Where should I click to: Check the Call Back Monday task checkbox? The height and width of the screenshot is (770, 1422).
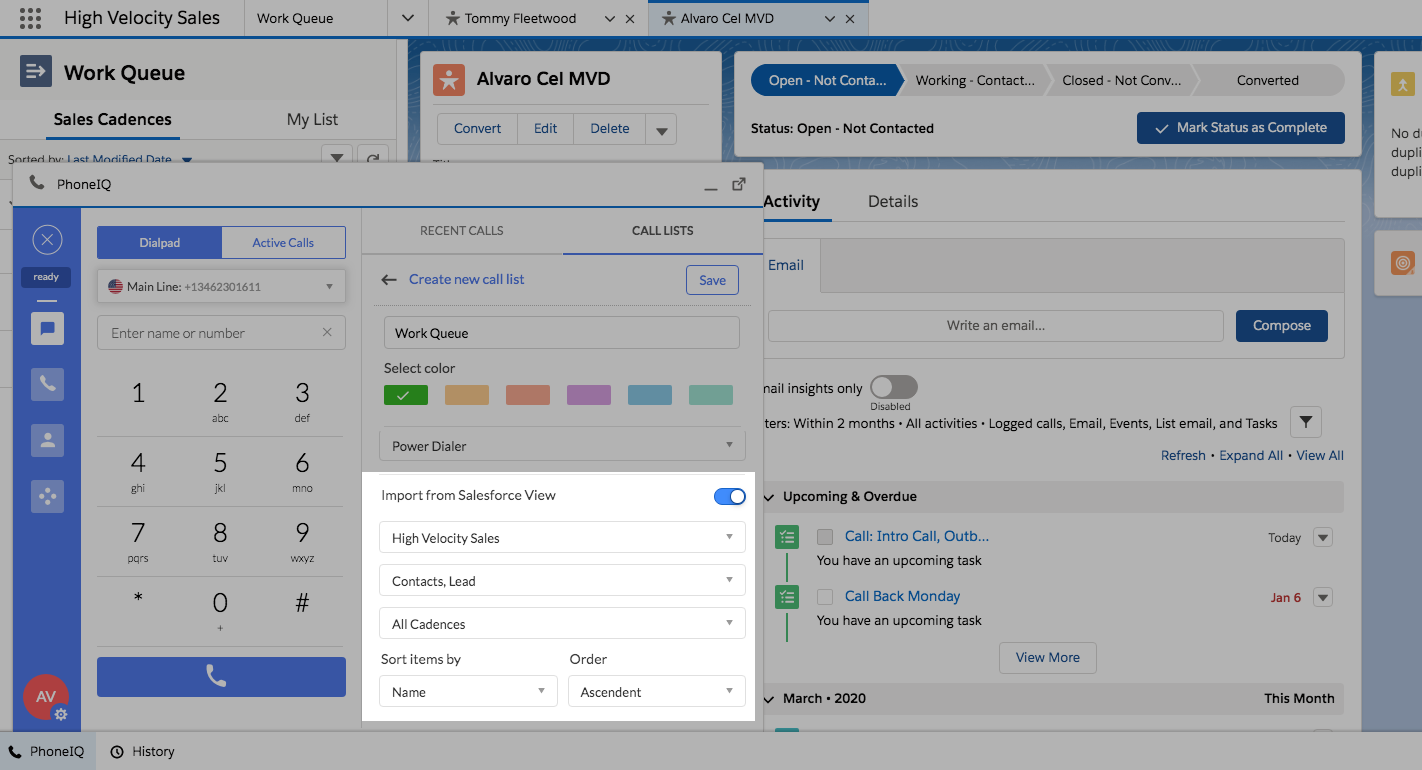coord(825,597)
